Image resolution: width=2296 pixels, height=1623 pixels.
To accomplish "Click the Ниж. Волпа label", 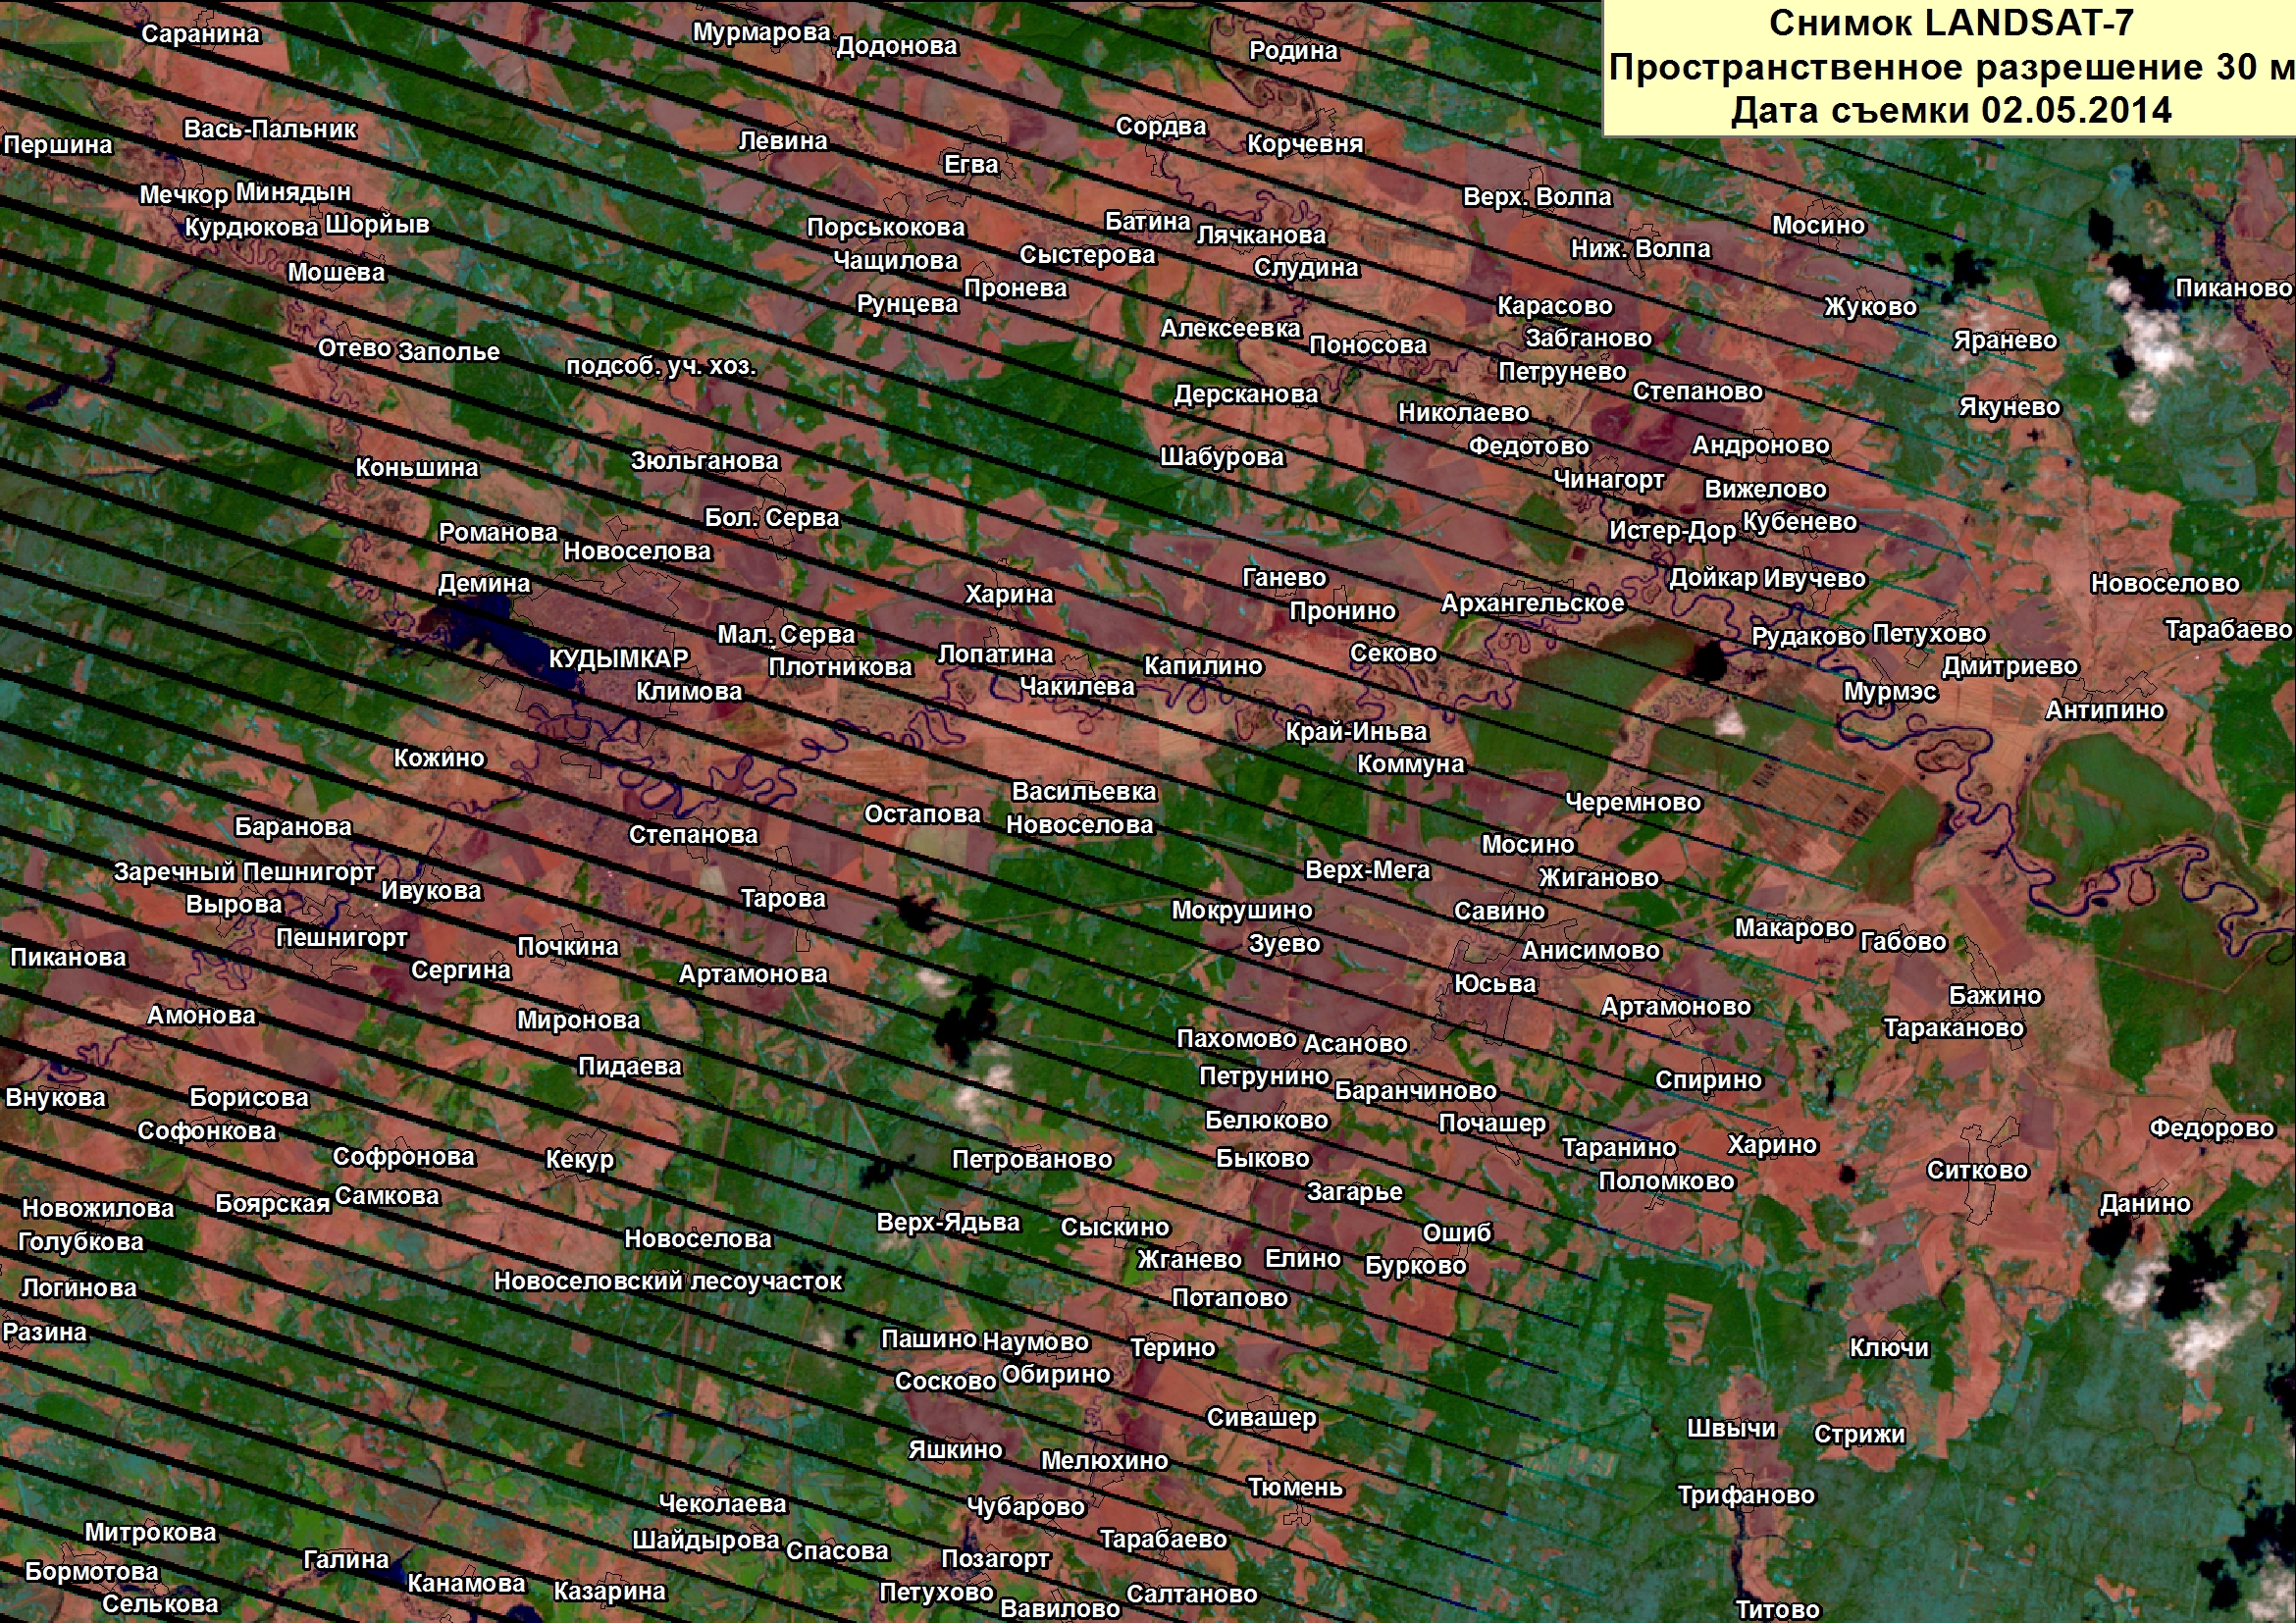I will coord(1641,249).
